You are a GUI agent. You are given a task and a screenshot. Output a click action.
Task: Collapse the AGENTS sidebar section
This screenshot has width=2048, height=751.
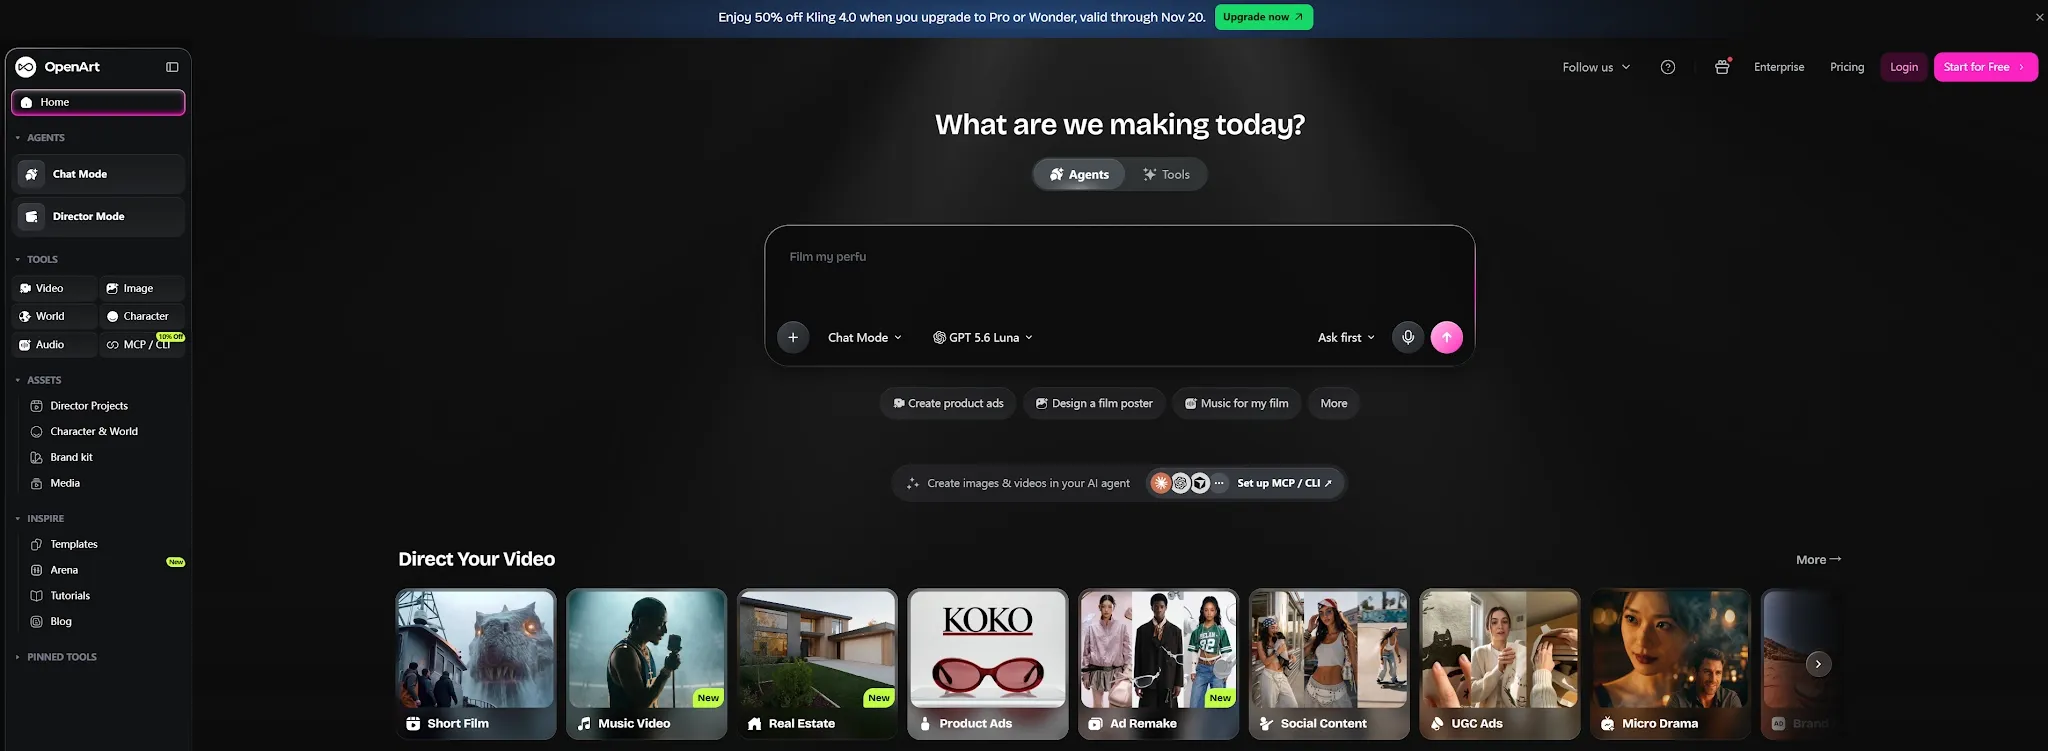(41, 138)
